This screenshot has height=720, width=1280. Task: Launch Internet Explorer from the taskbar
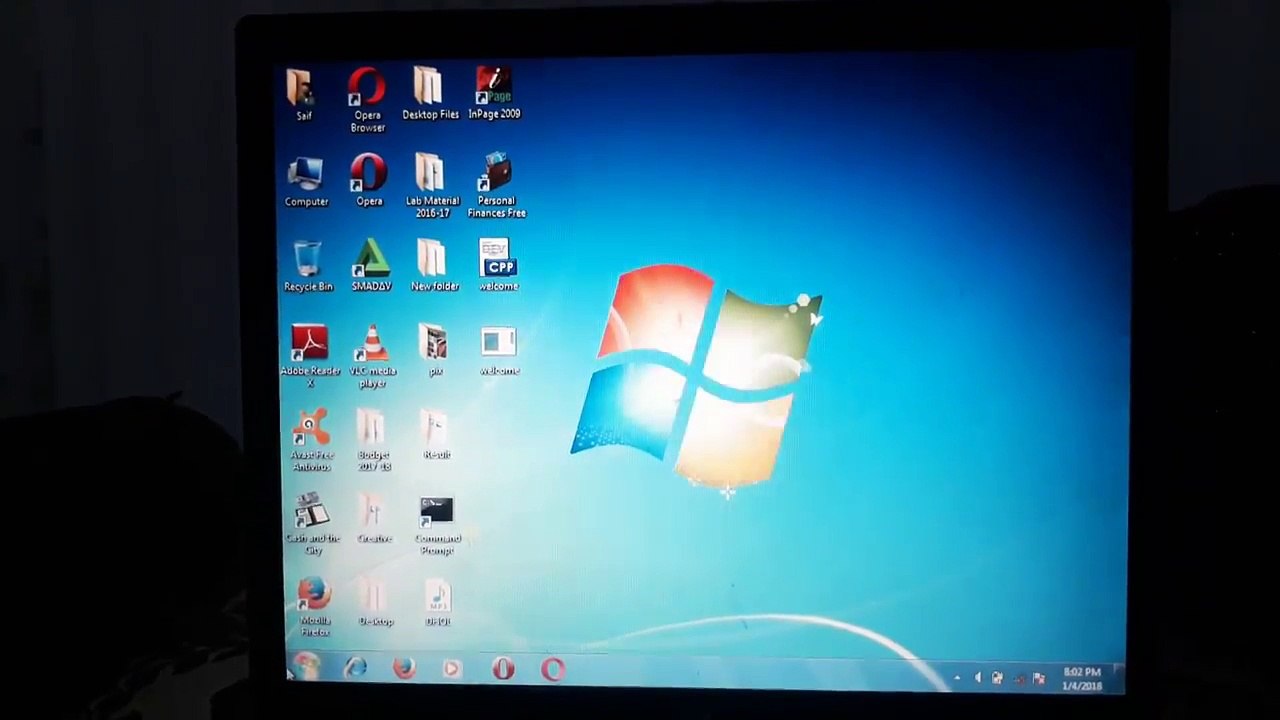pos(355,668)
